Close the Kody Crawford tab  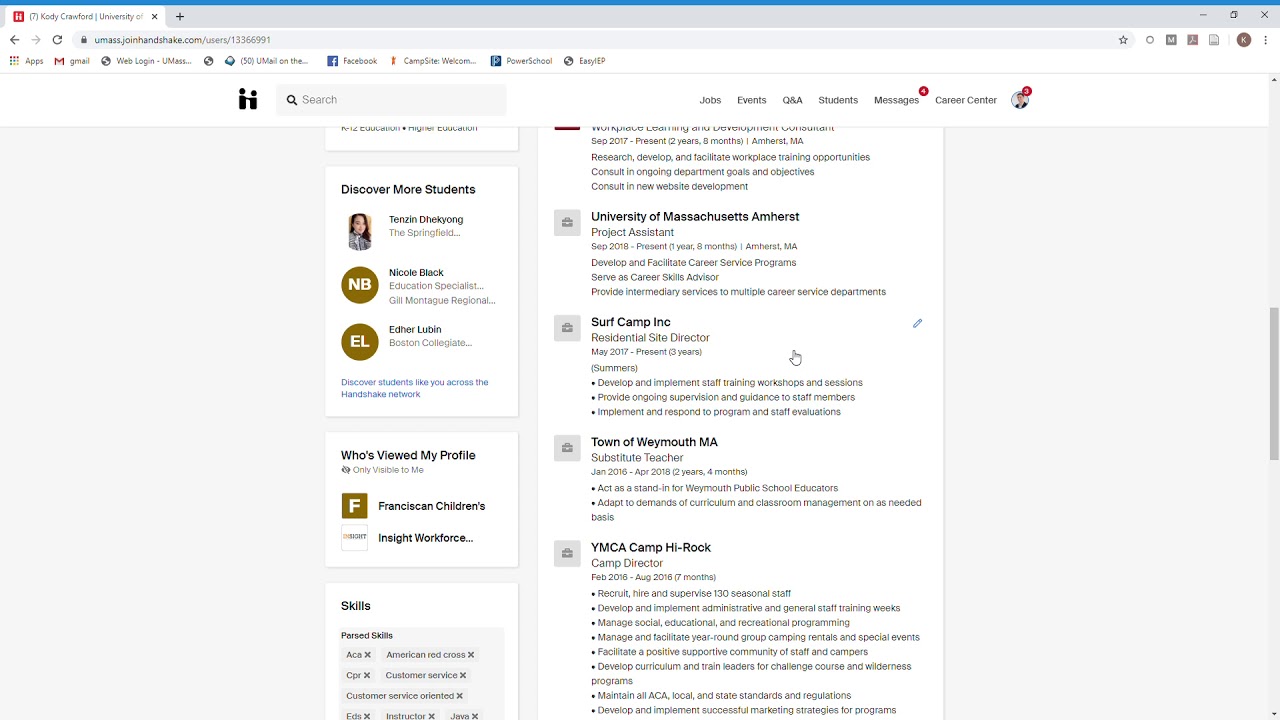(x=154, y=17)
